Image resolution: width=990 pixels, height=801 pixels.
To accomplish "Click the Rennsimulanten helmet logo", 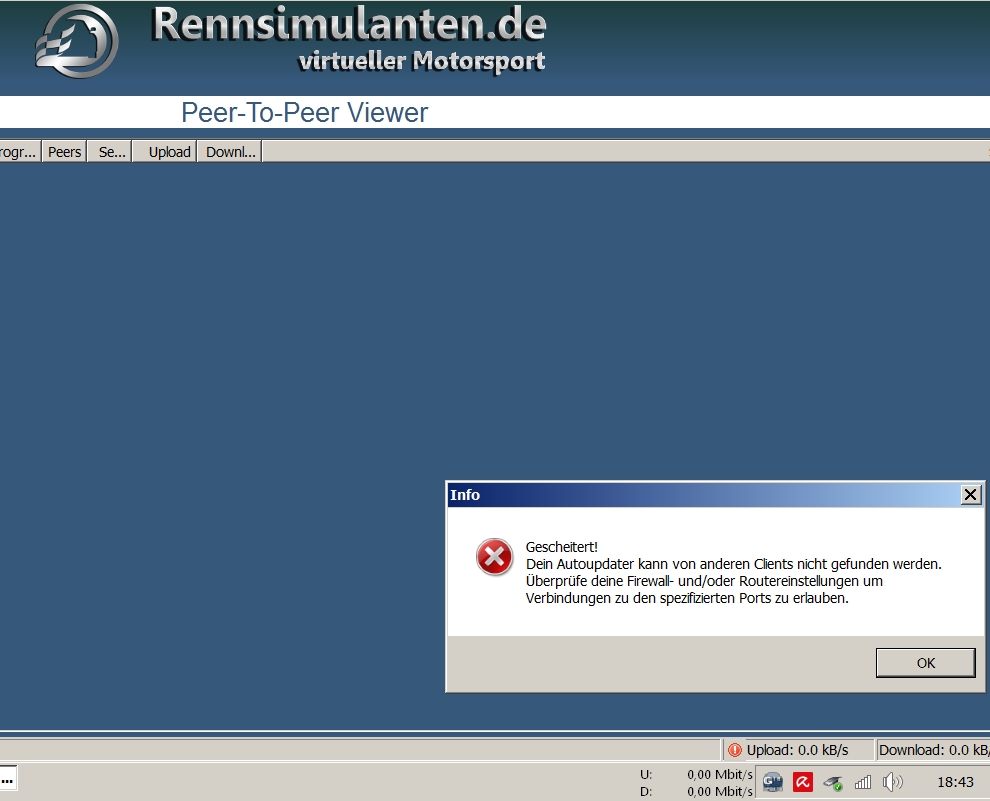I will [x=77, y=40].
